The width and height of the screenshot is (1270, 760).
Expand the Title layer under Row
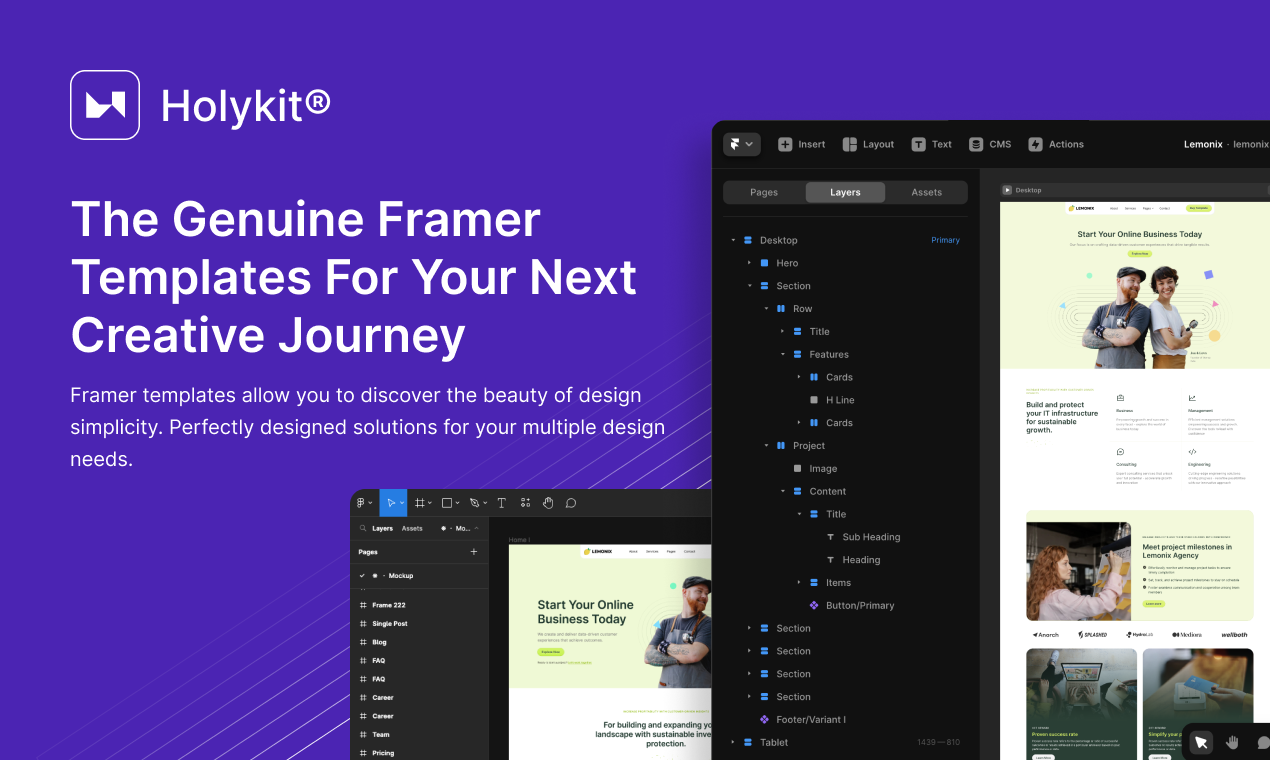782,331
